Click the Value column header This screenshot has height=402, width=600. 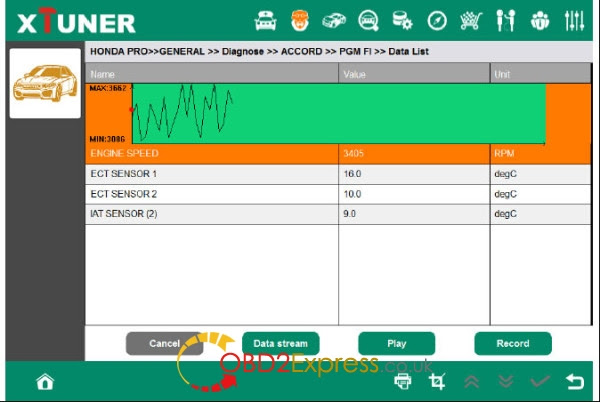tap(414, 74)
